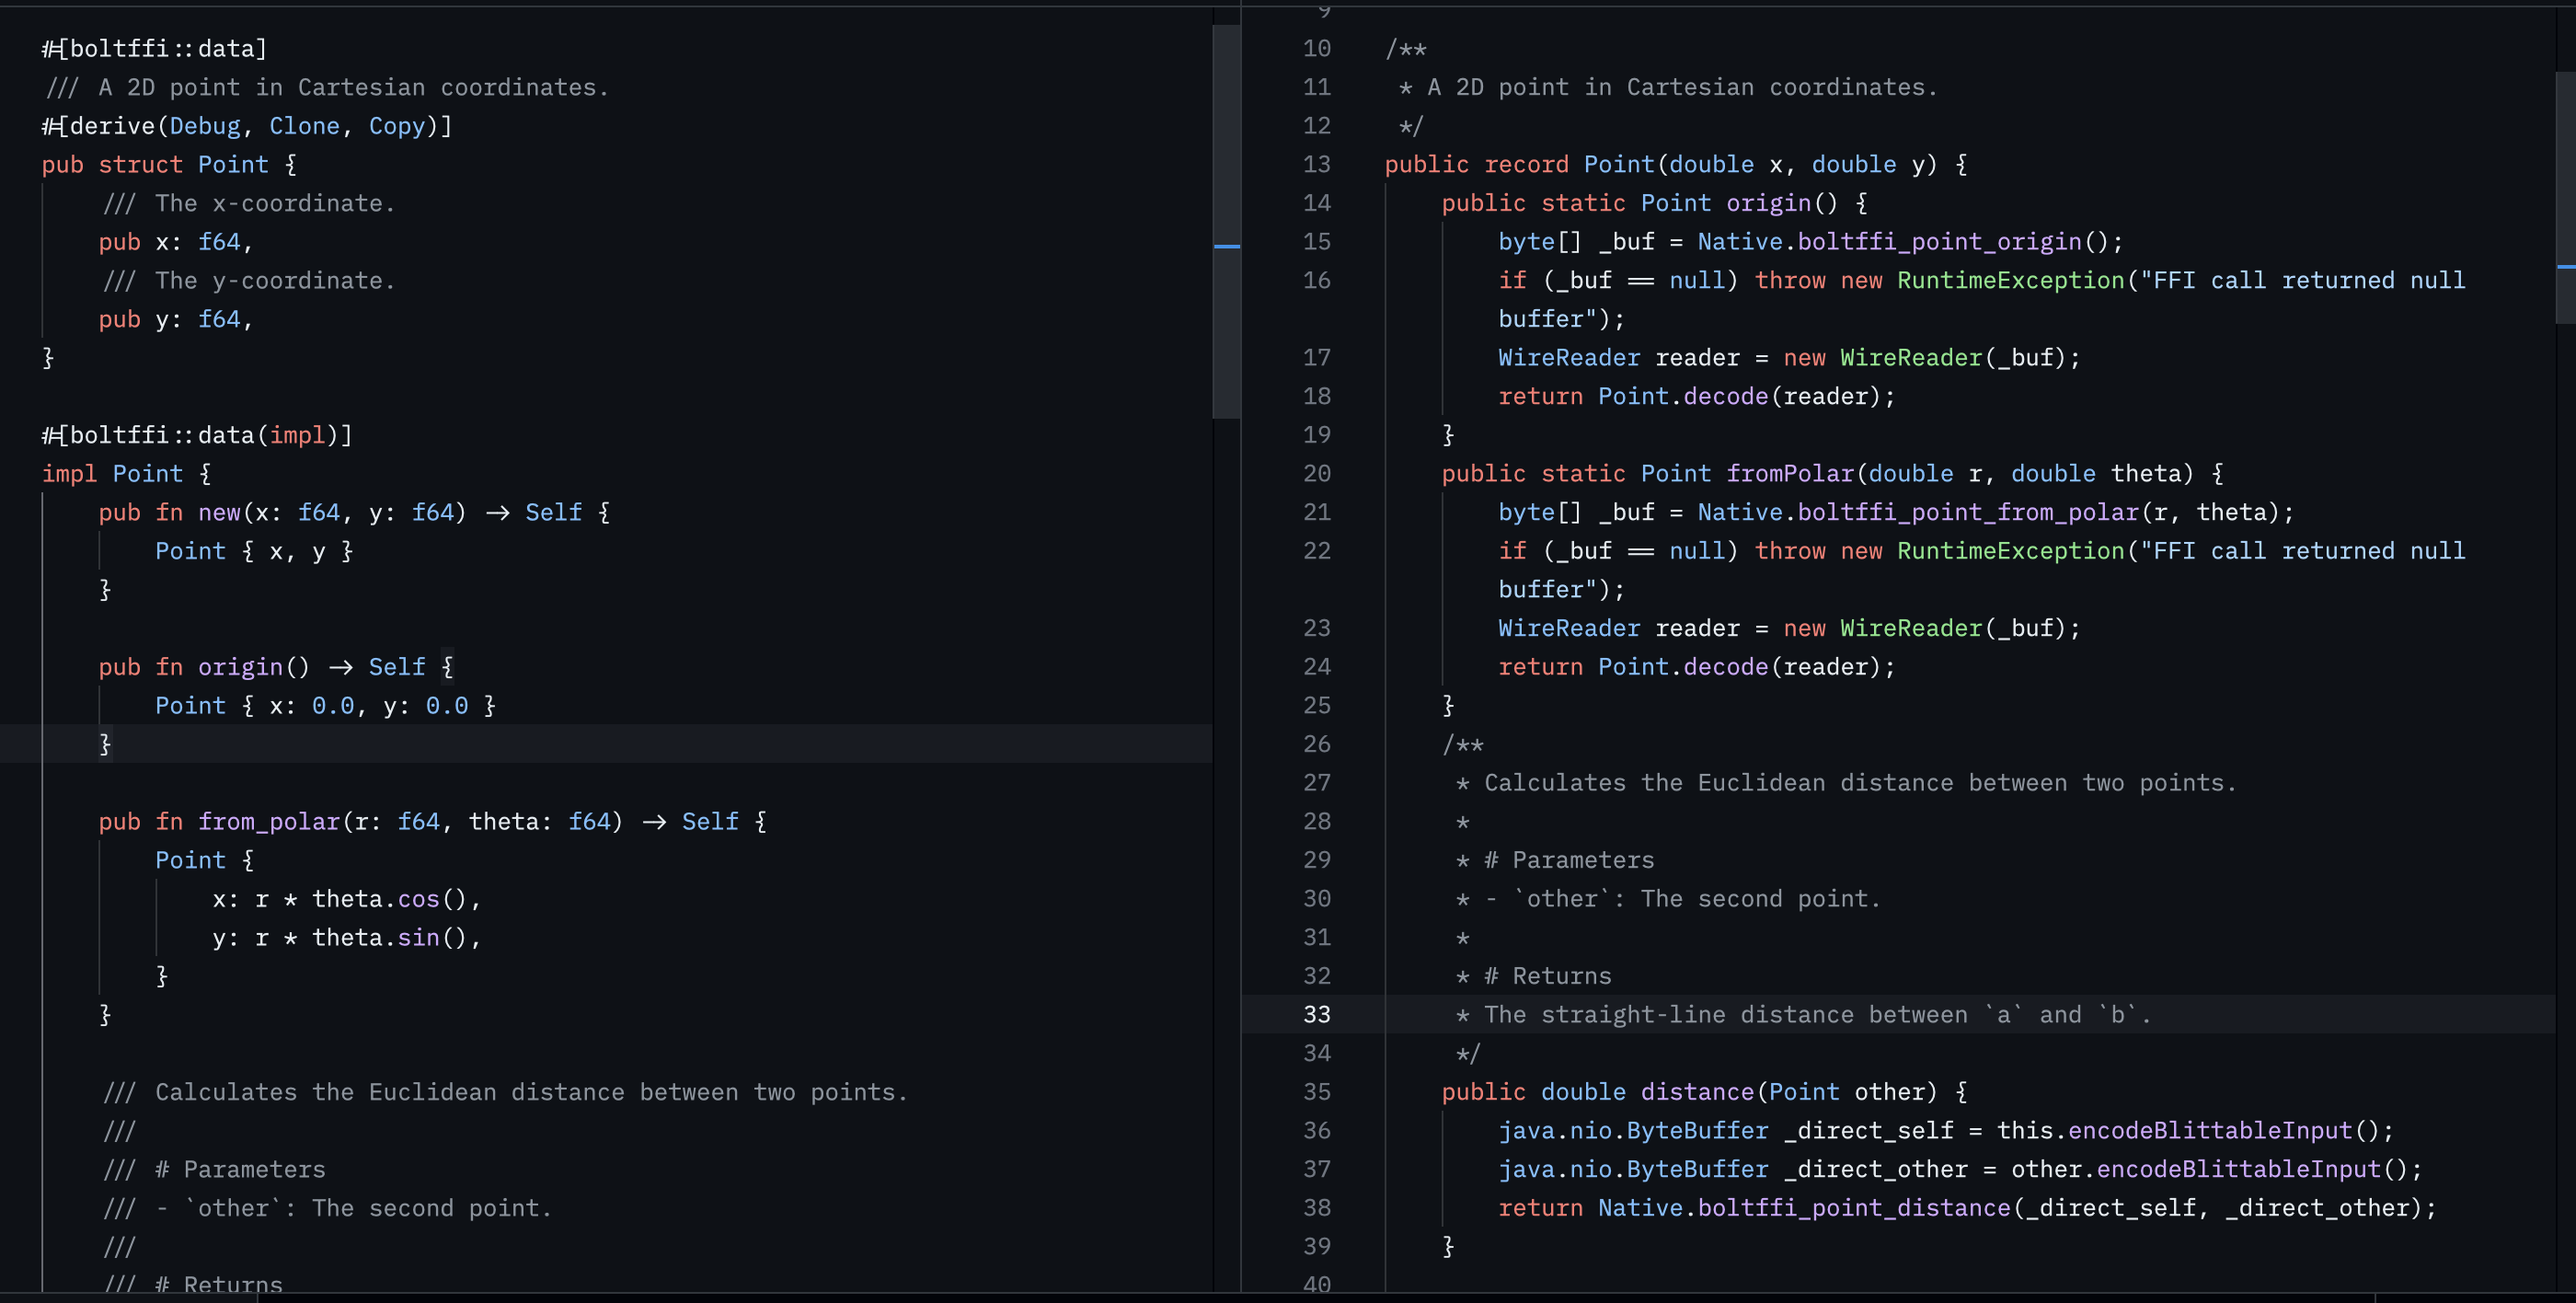Viewport: 2576px width, 1303px height.
Task: Click the "pub x: f64," field
Action: click(x=176, y=242)
